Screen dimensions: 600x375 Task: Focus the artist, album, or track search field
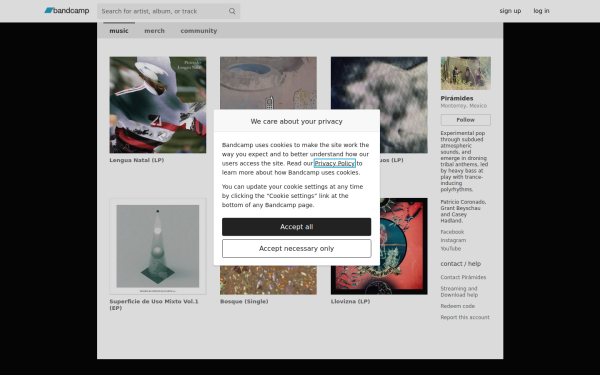tap(168, 11)
